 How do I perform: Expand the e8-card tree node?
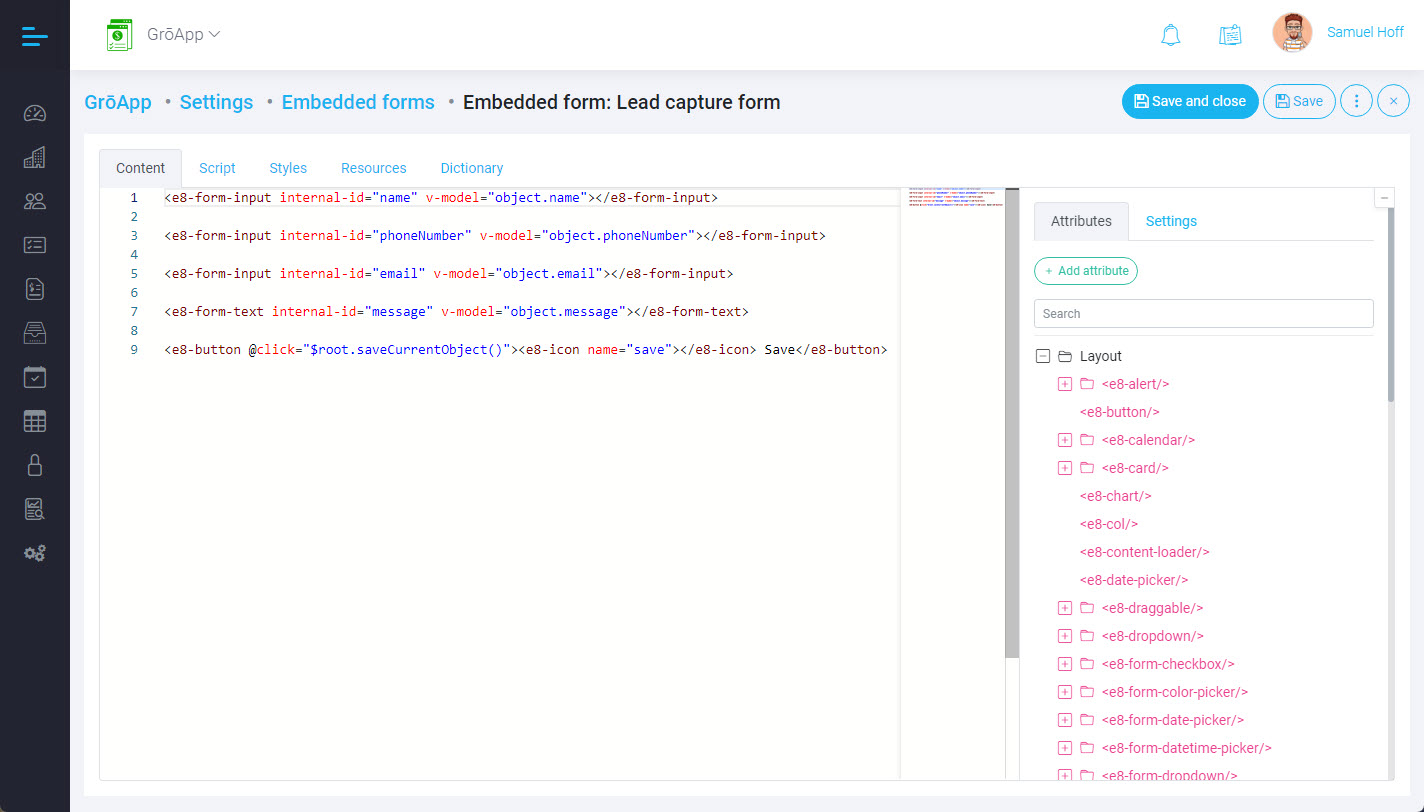(x=1065, y=468)
